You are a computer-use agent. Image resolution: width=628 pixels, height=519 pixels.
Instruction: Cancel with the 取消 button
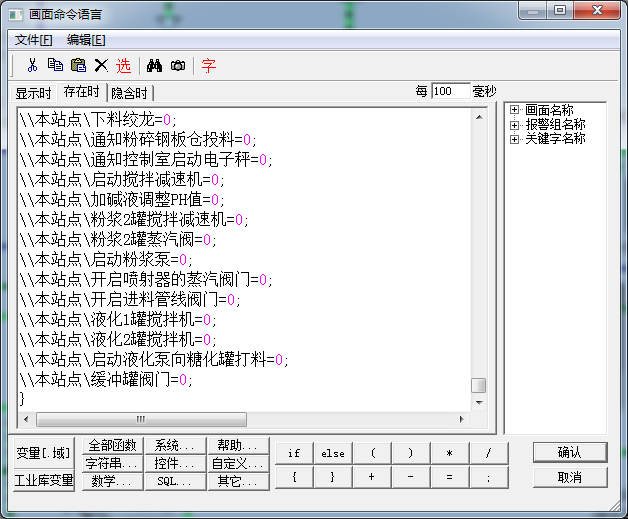point(570,477)
